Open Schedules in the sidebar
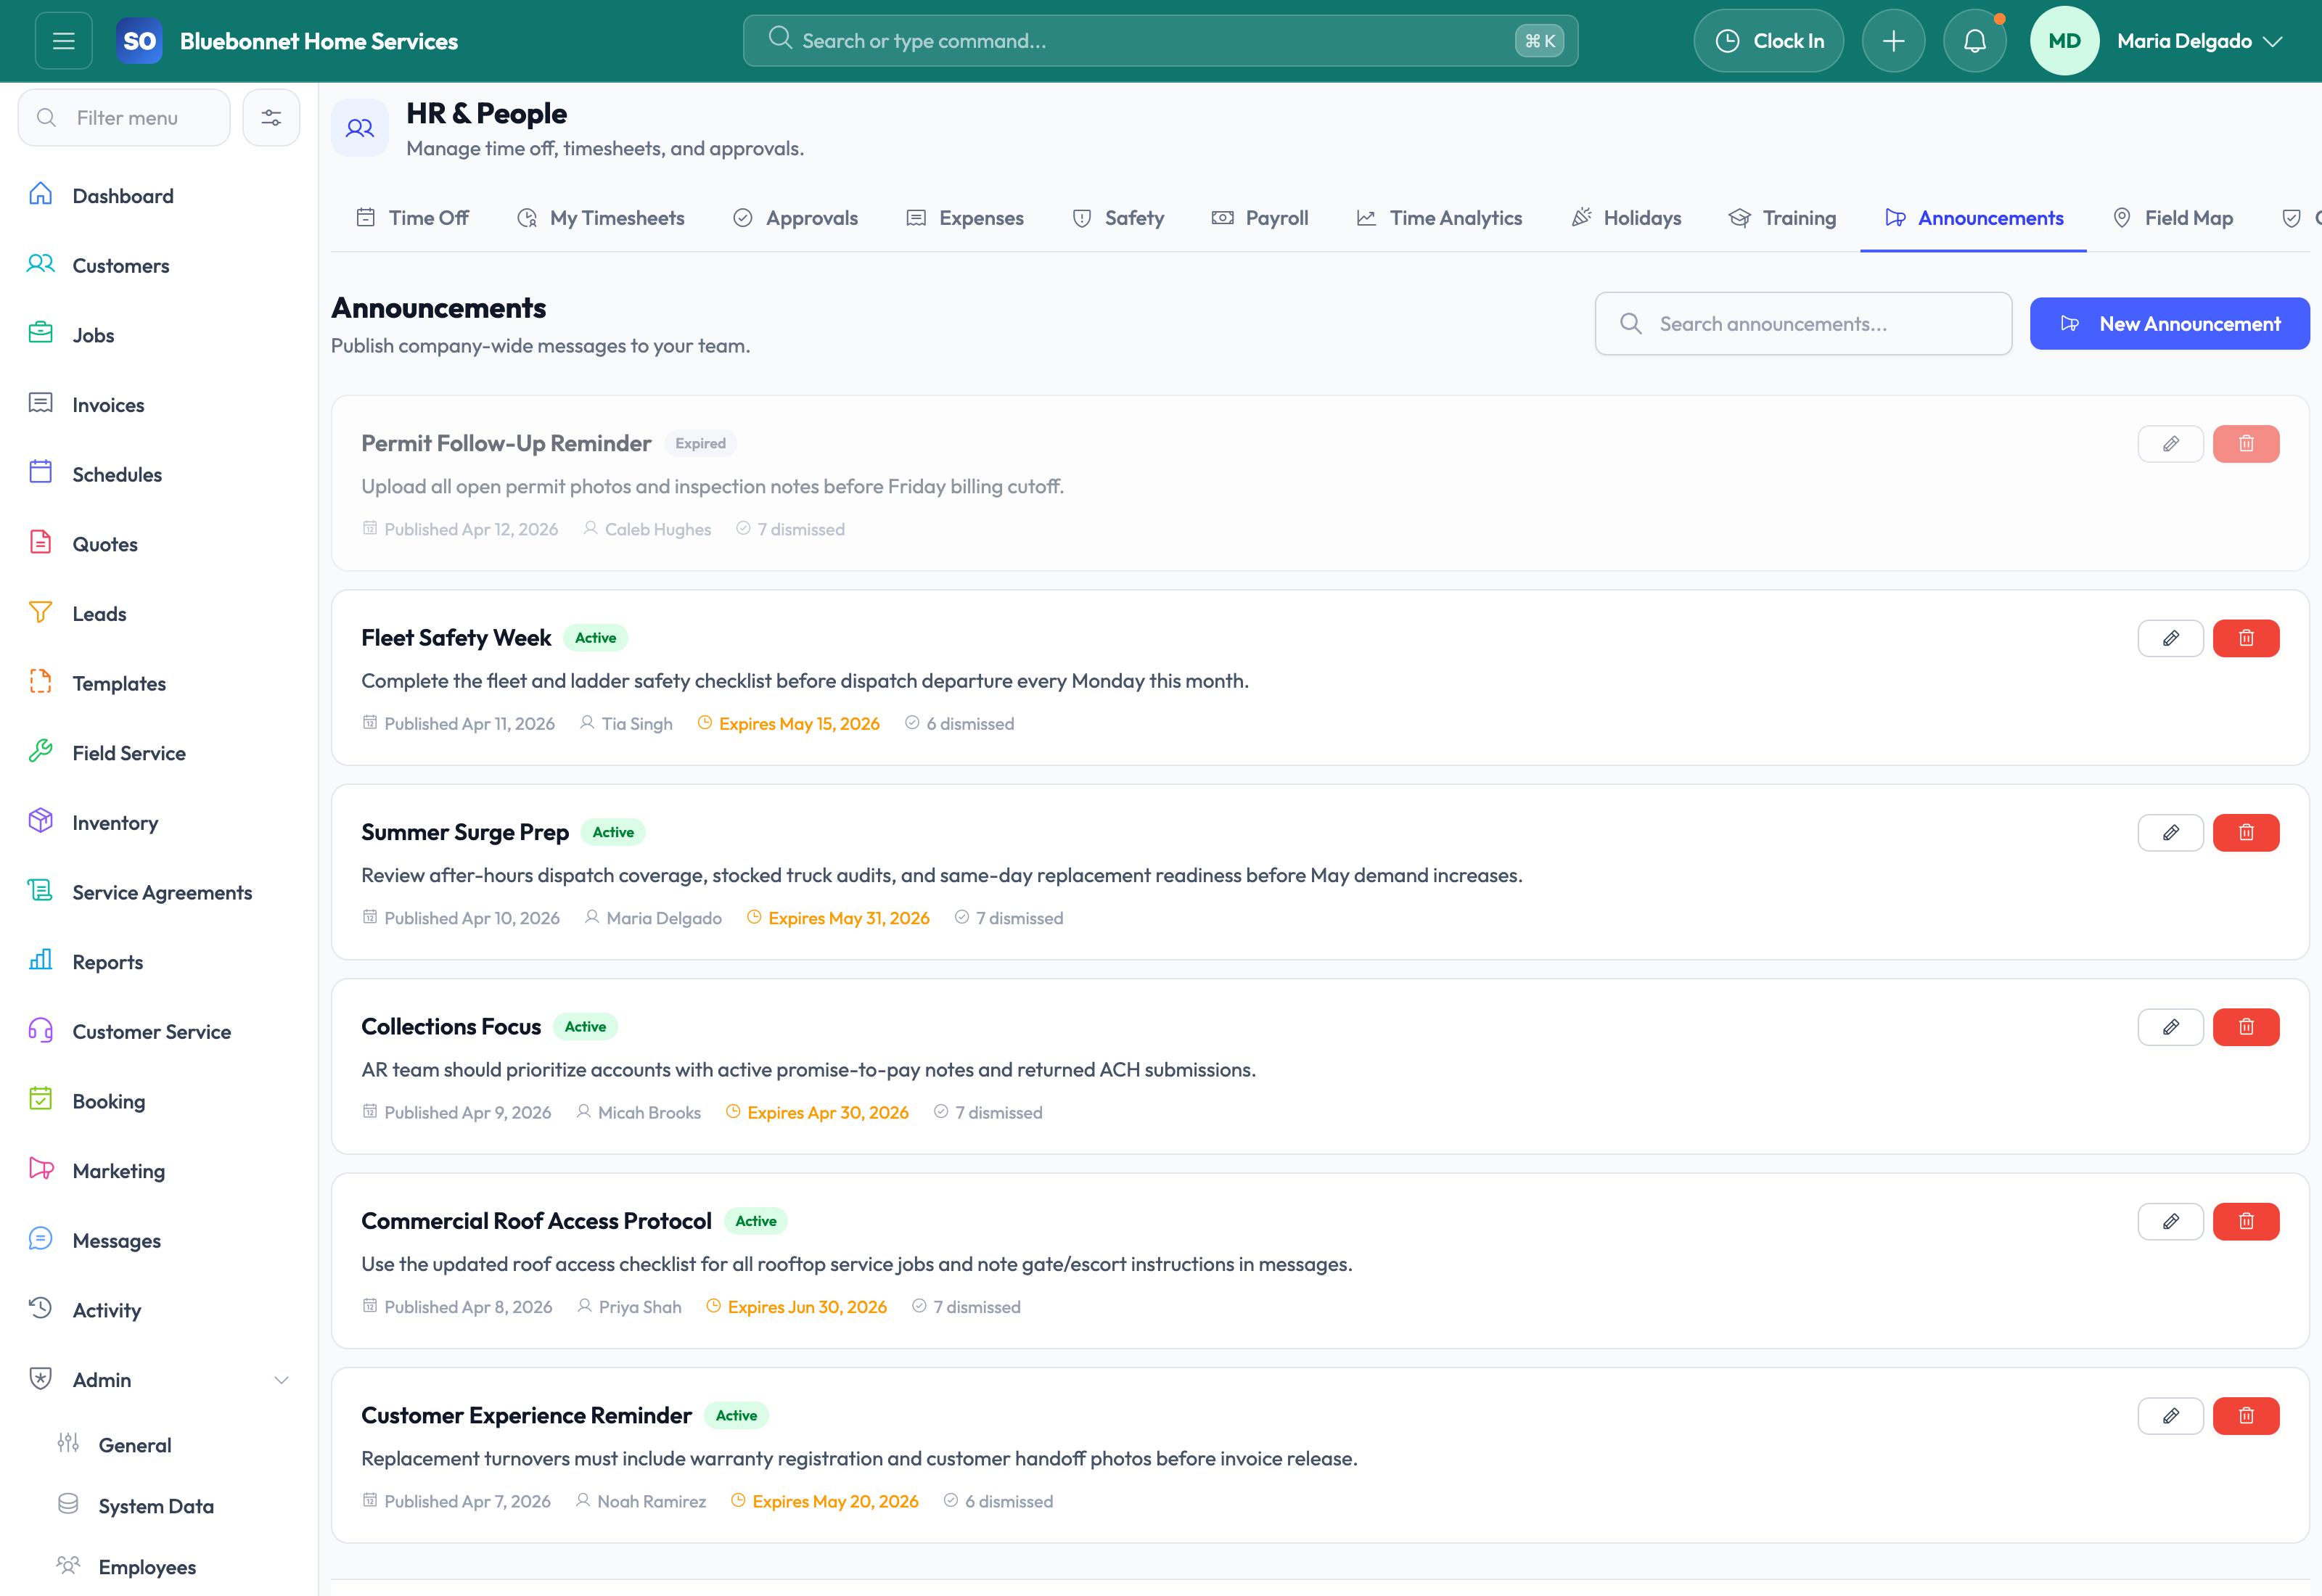 click(x=159, y=475)
